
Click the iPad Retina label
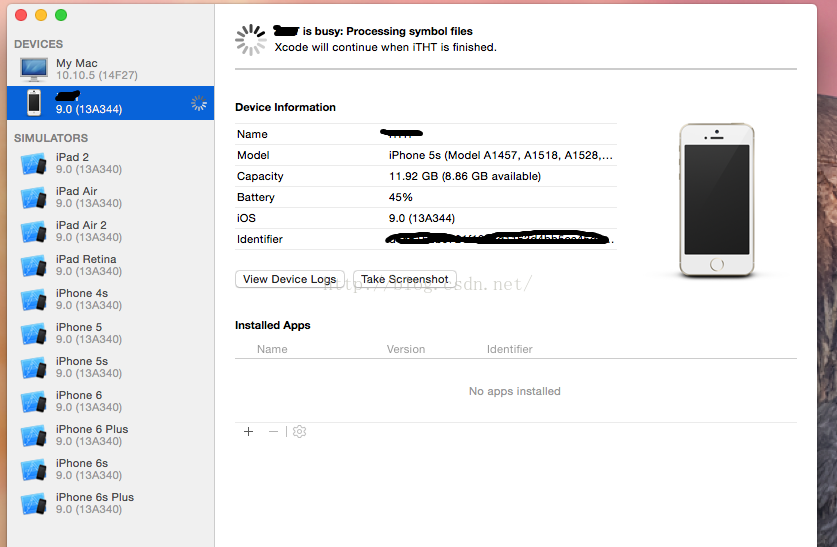pyautogui.click(x=86, y=259)
